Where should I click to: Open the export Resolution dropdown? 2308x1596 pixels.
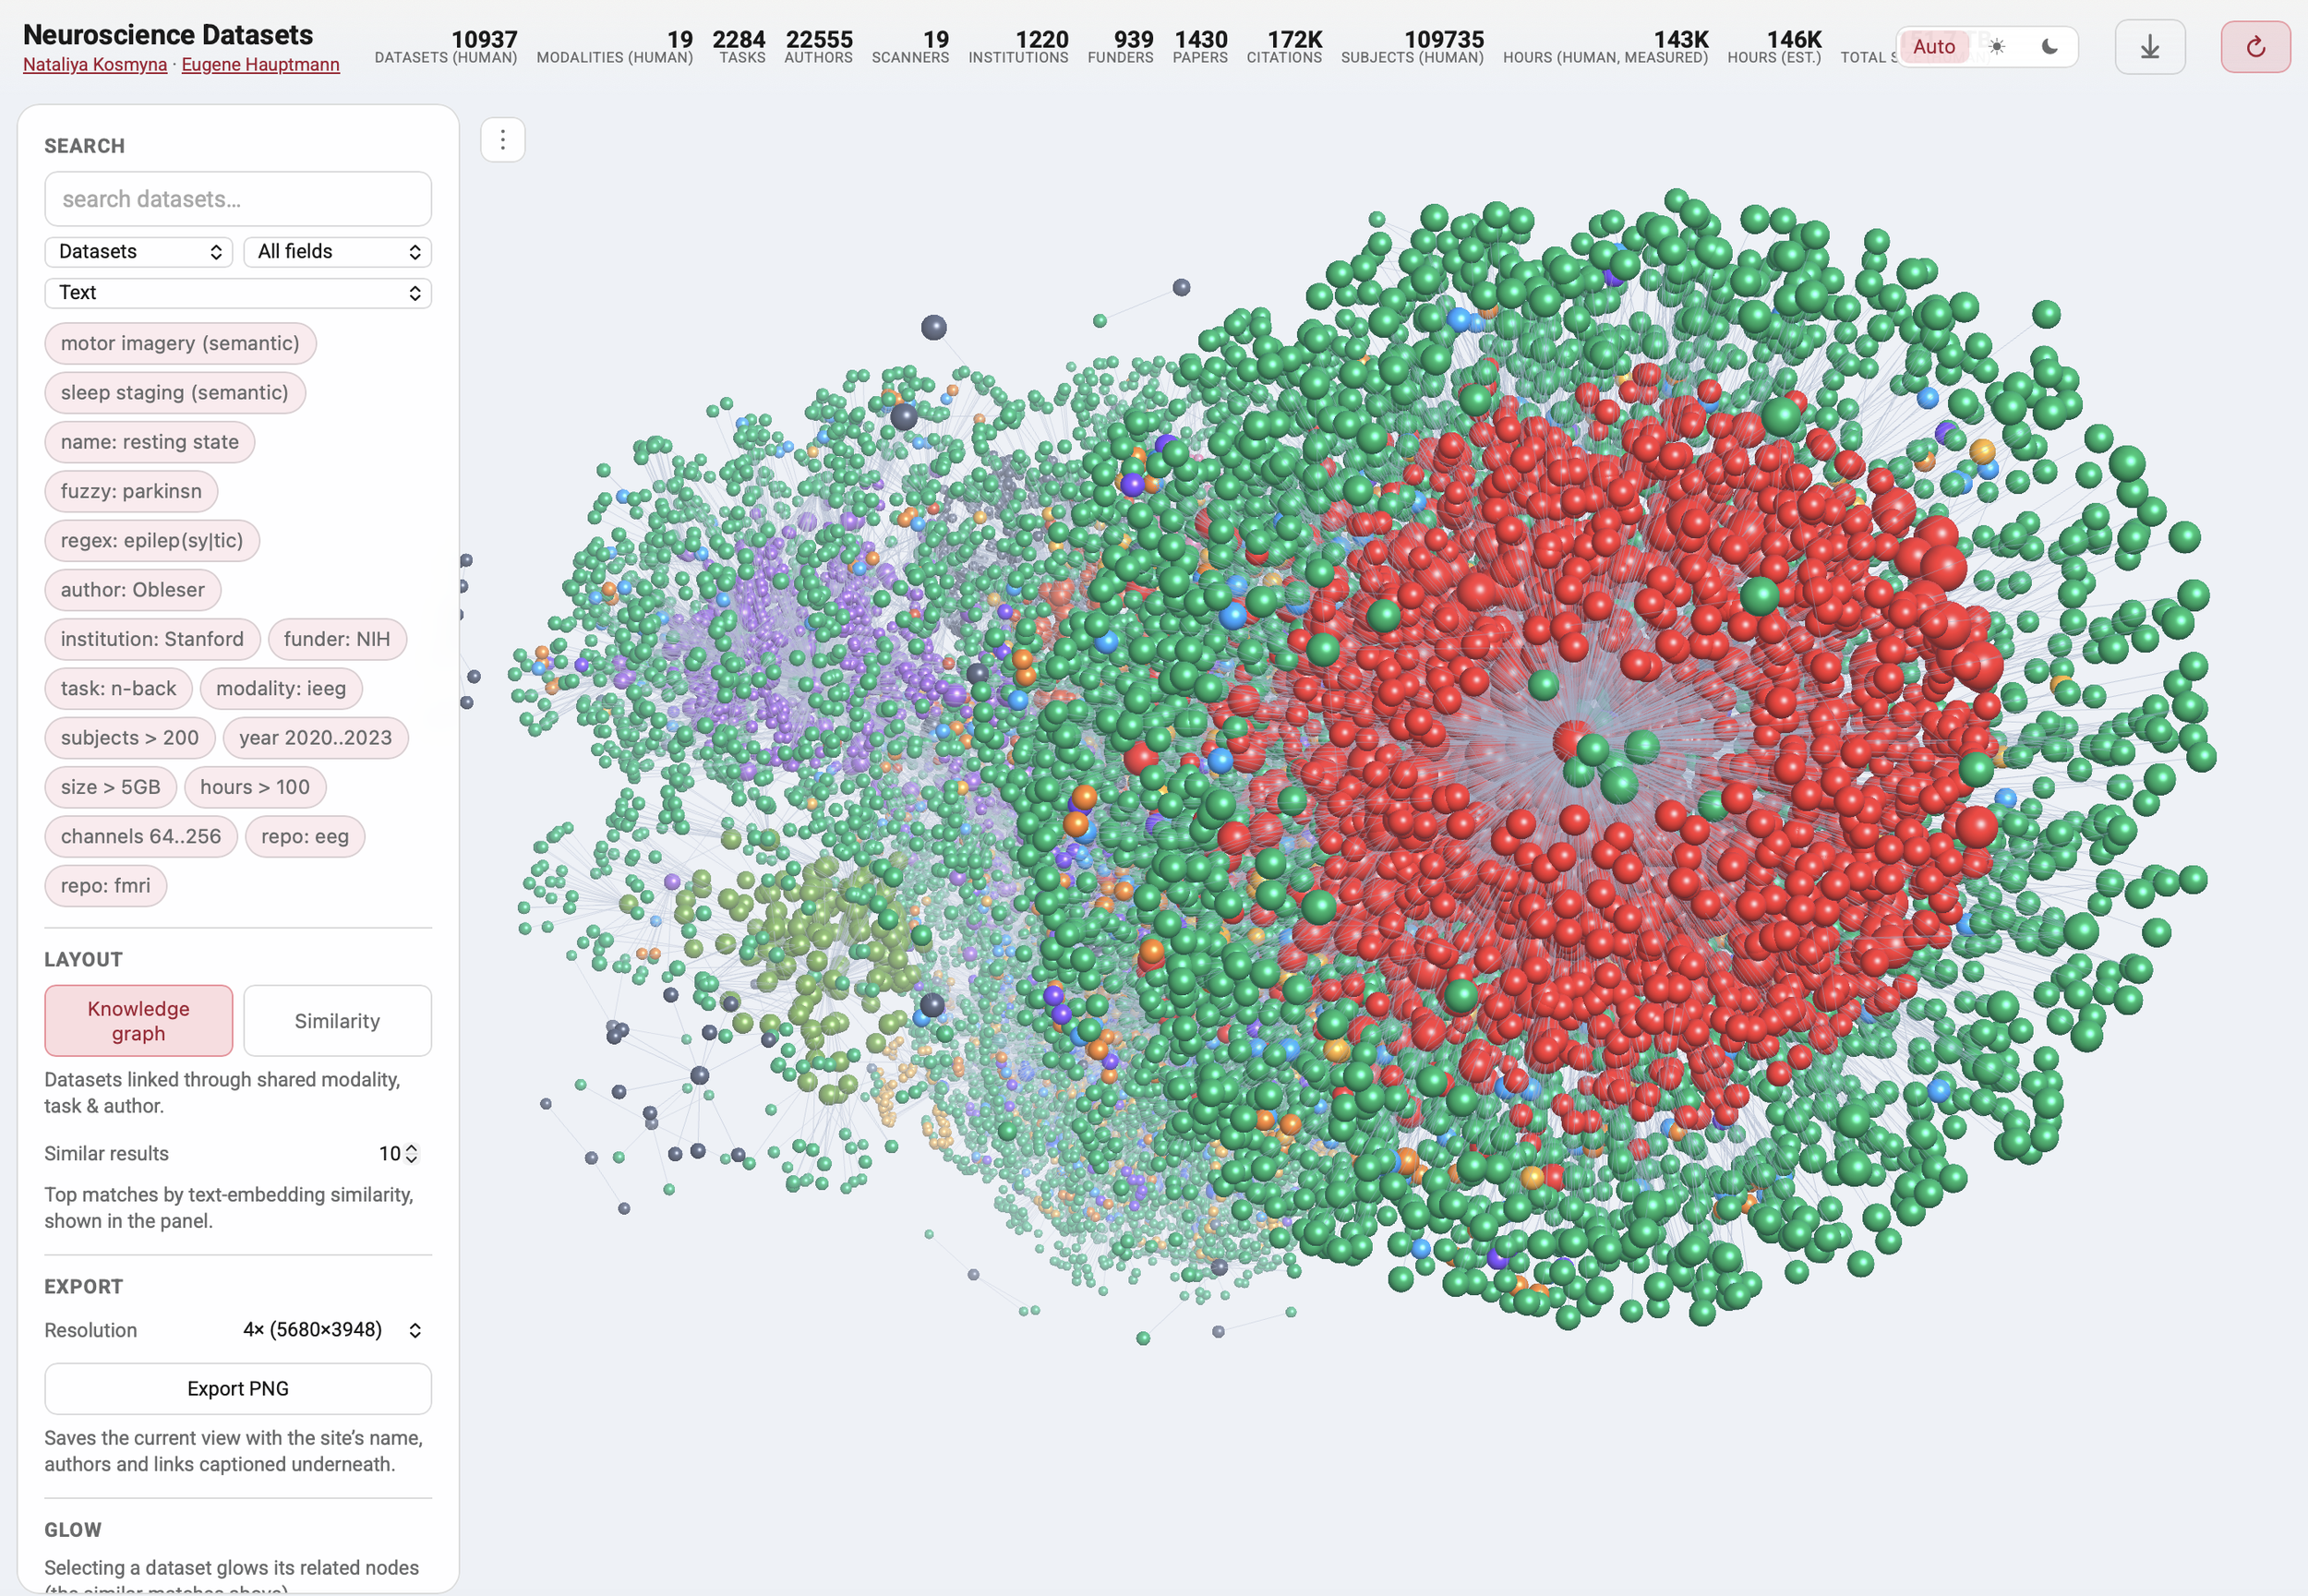(x=331, y=1330)
